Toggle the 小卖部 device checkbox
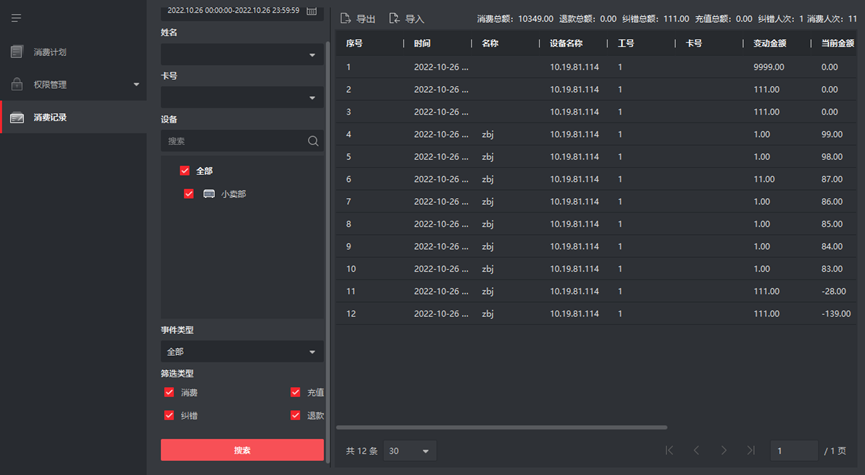The height and width of the screenshot is (475, 865). [x=189, y=194]
